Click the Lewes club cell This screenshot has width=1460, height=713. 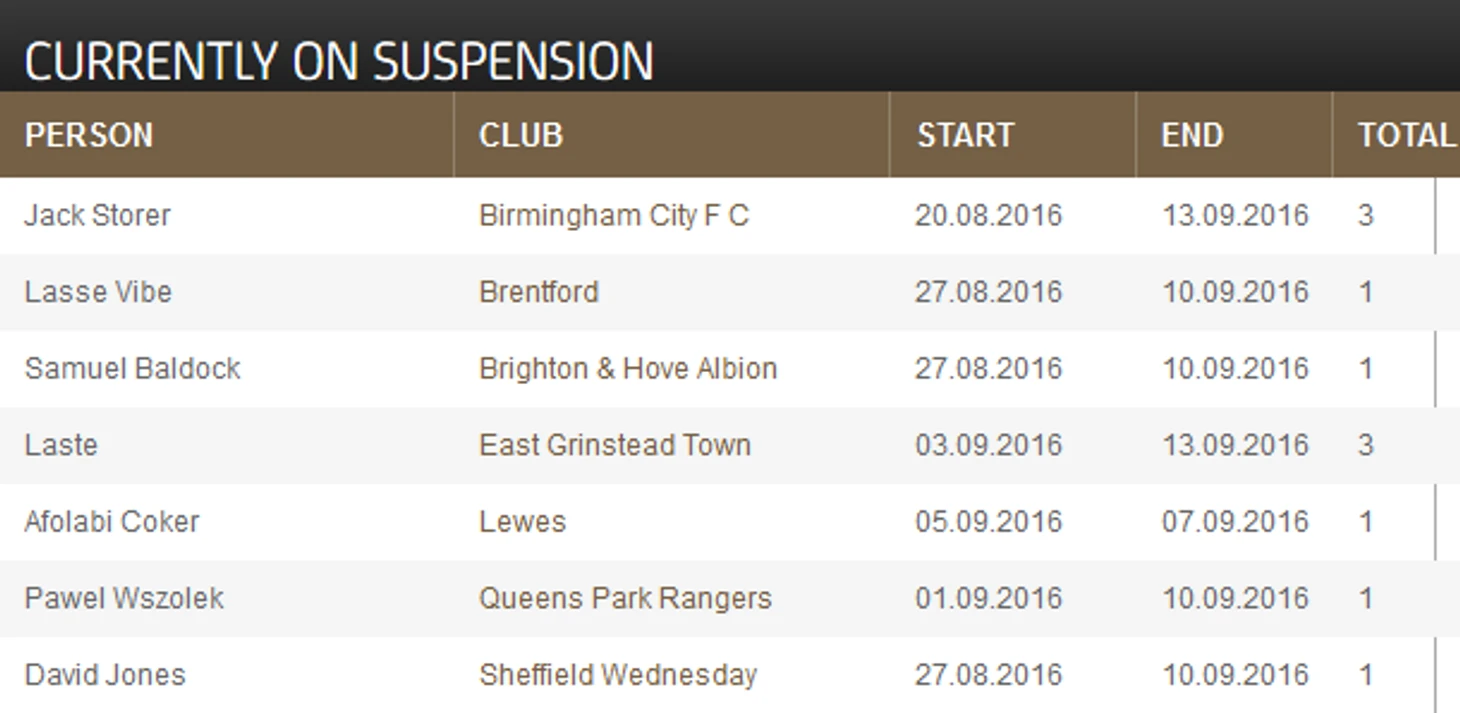point(522,521)
